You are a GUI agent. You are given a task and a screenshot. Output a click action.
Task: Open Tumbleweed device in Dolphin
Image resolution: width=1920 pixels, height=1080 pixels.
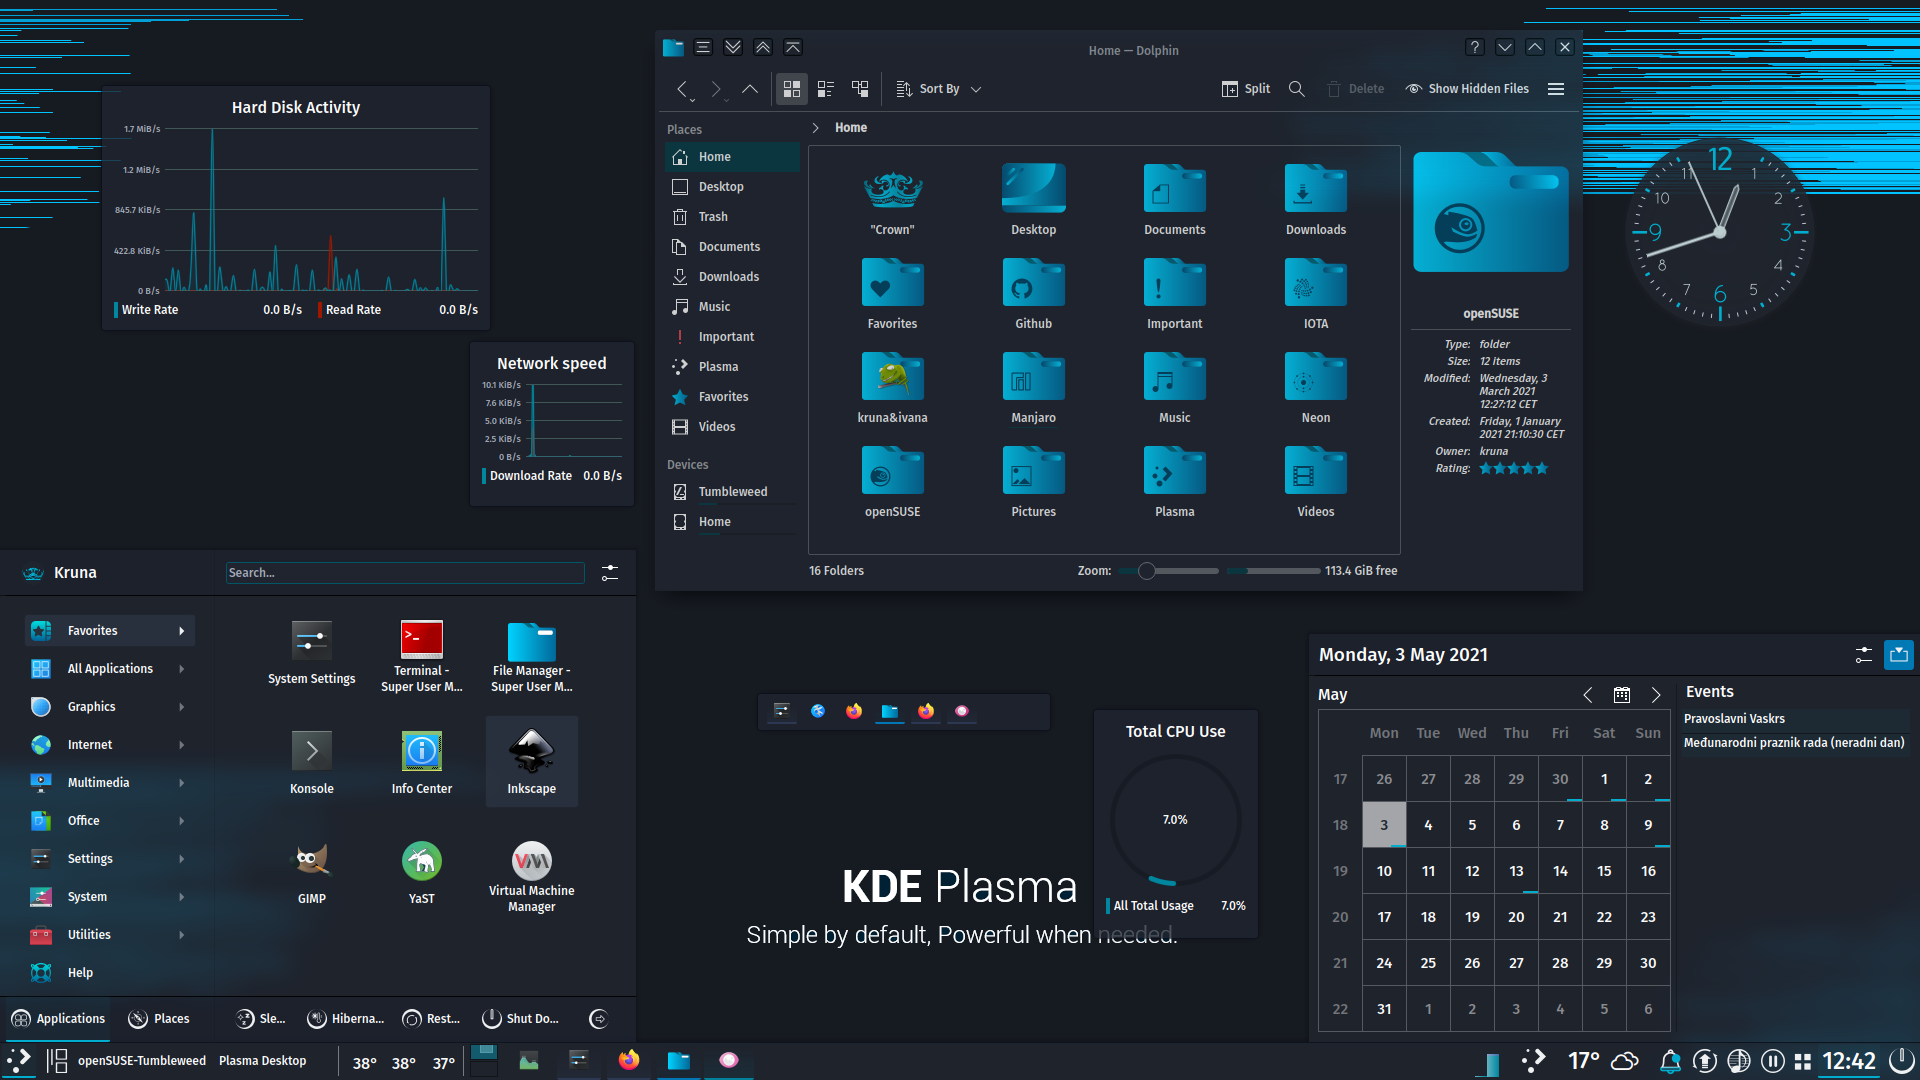click(x=733, y=492)
